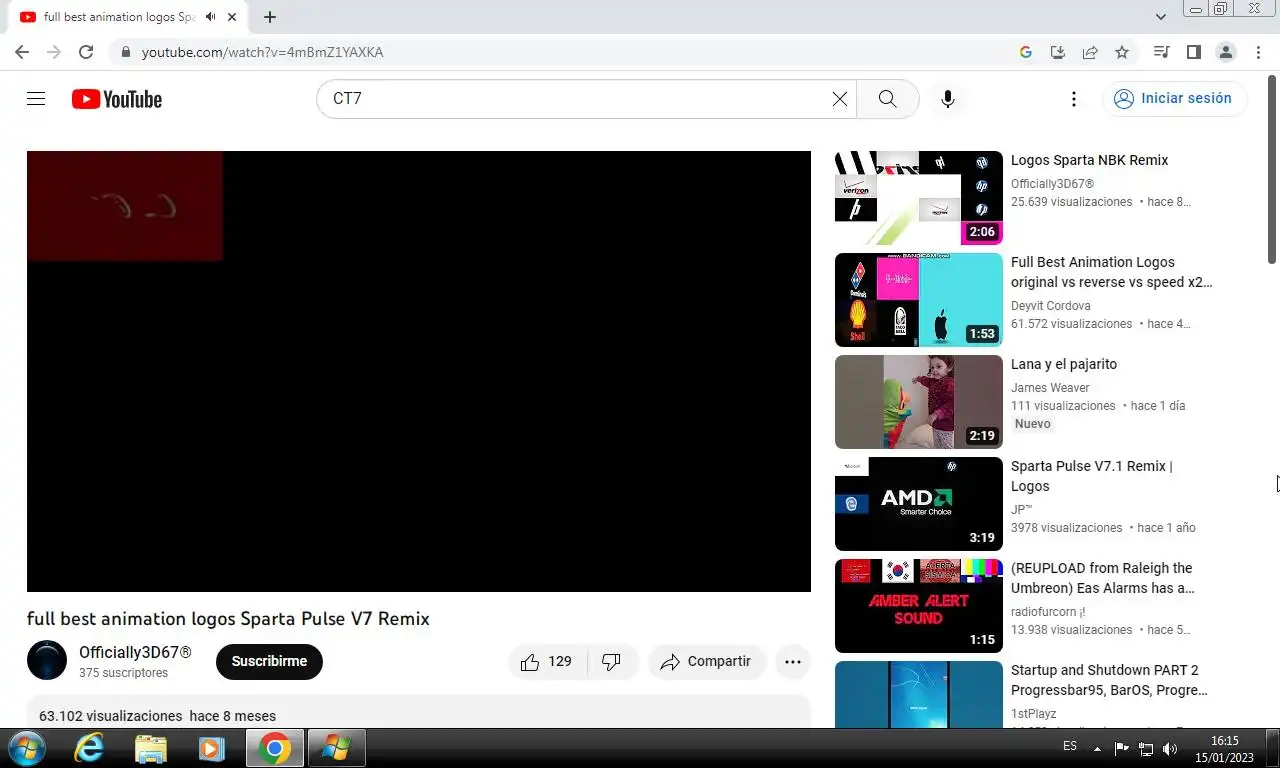Open Lana y el pajarito title
Image resolution: width=1280 pixels, height=768 pixels.
click(x=1064, y=364)
